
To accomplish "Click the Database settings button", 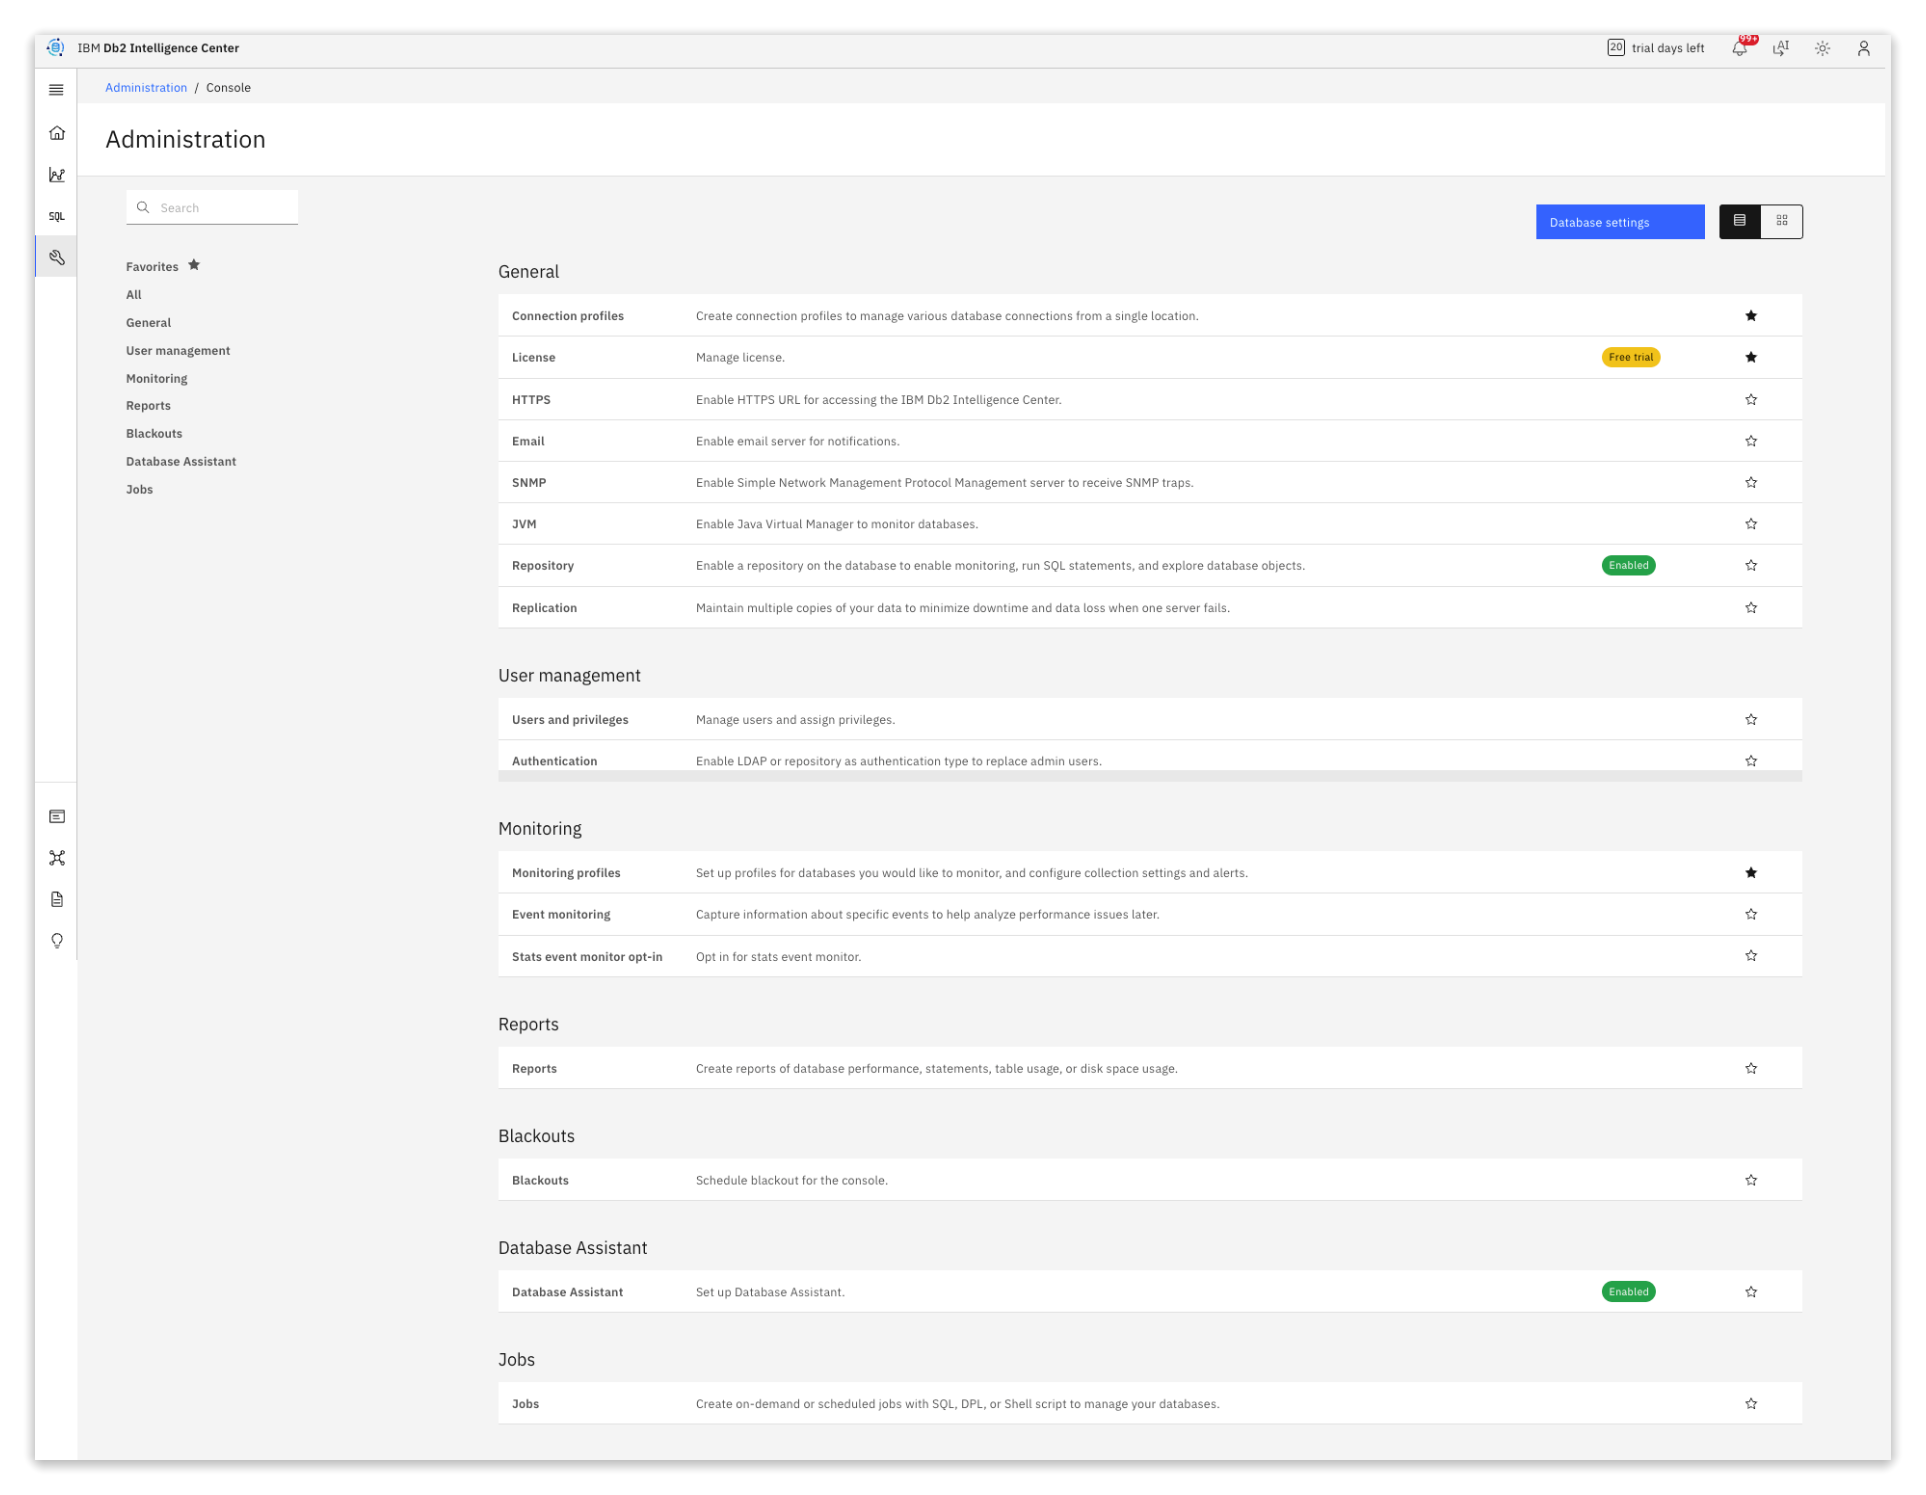I will (x=1620, y=222).
